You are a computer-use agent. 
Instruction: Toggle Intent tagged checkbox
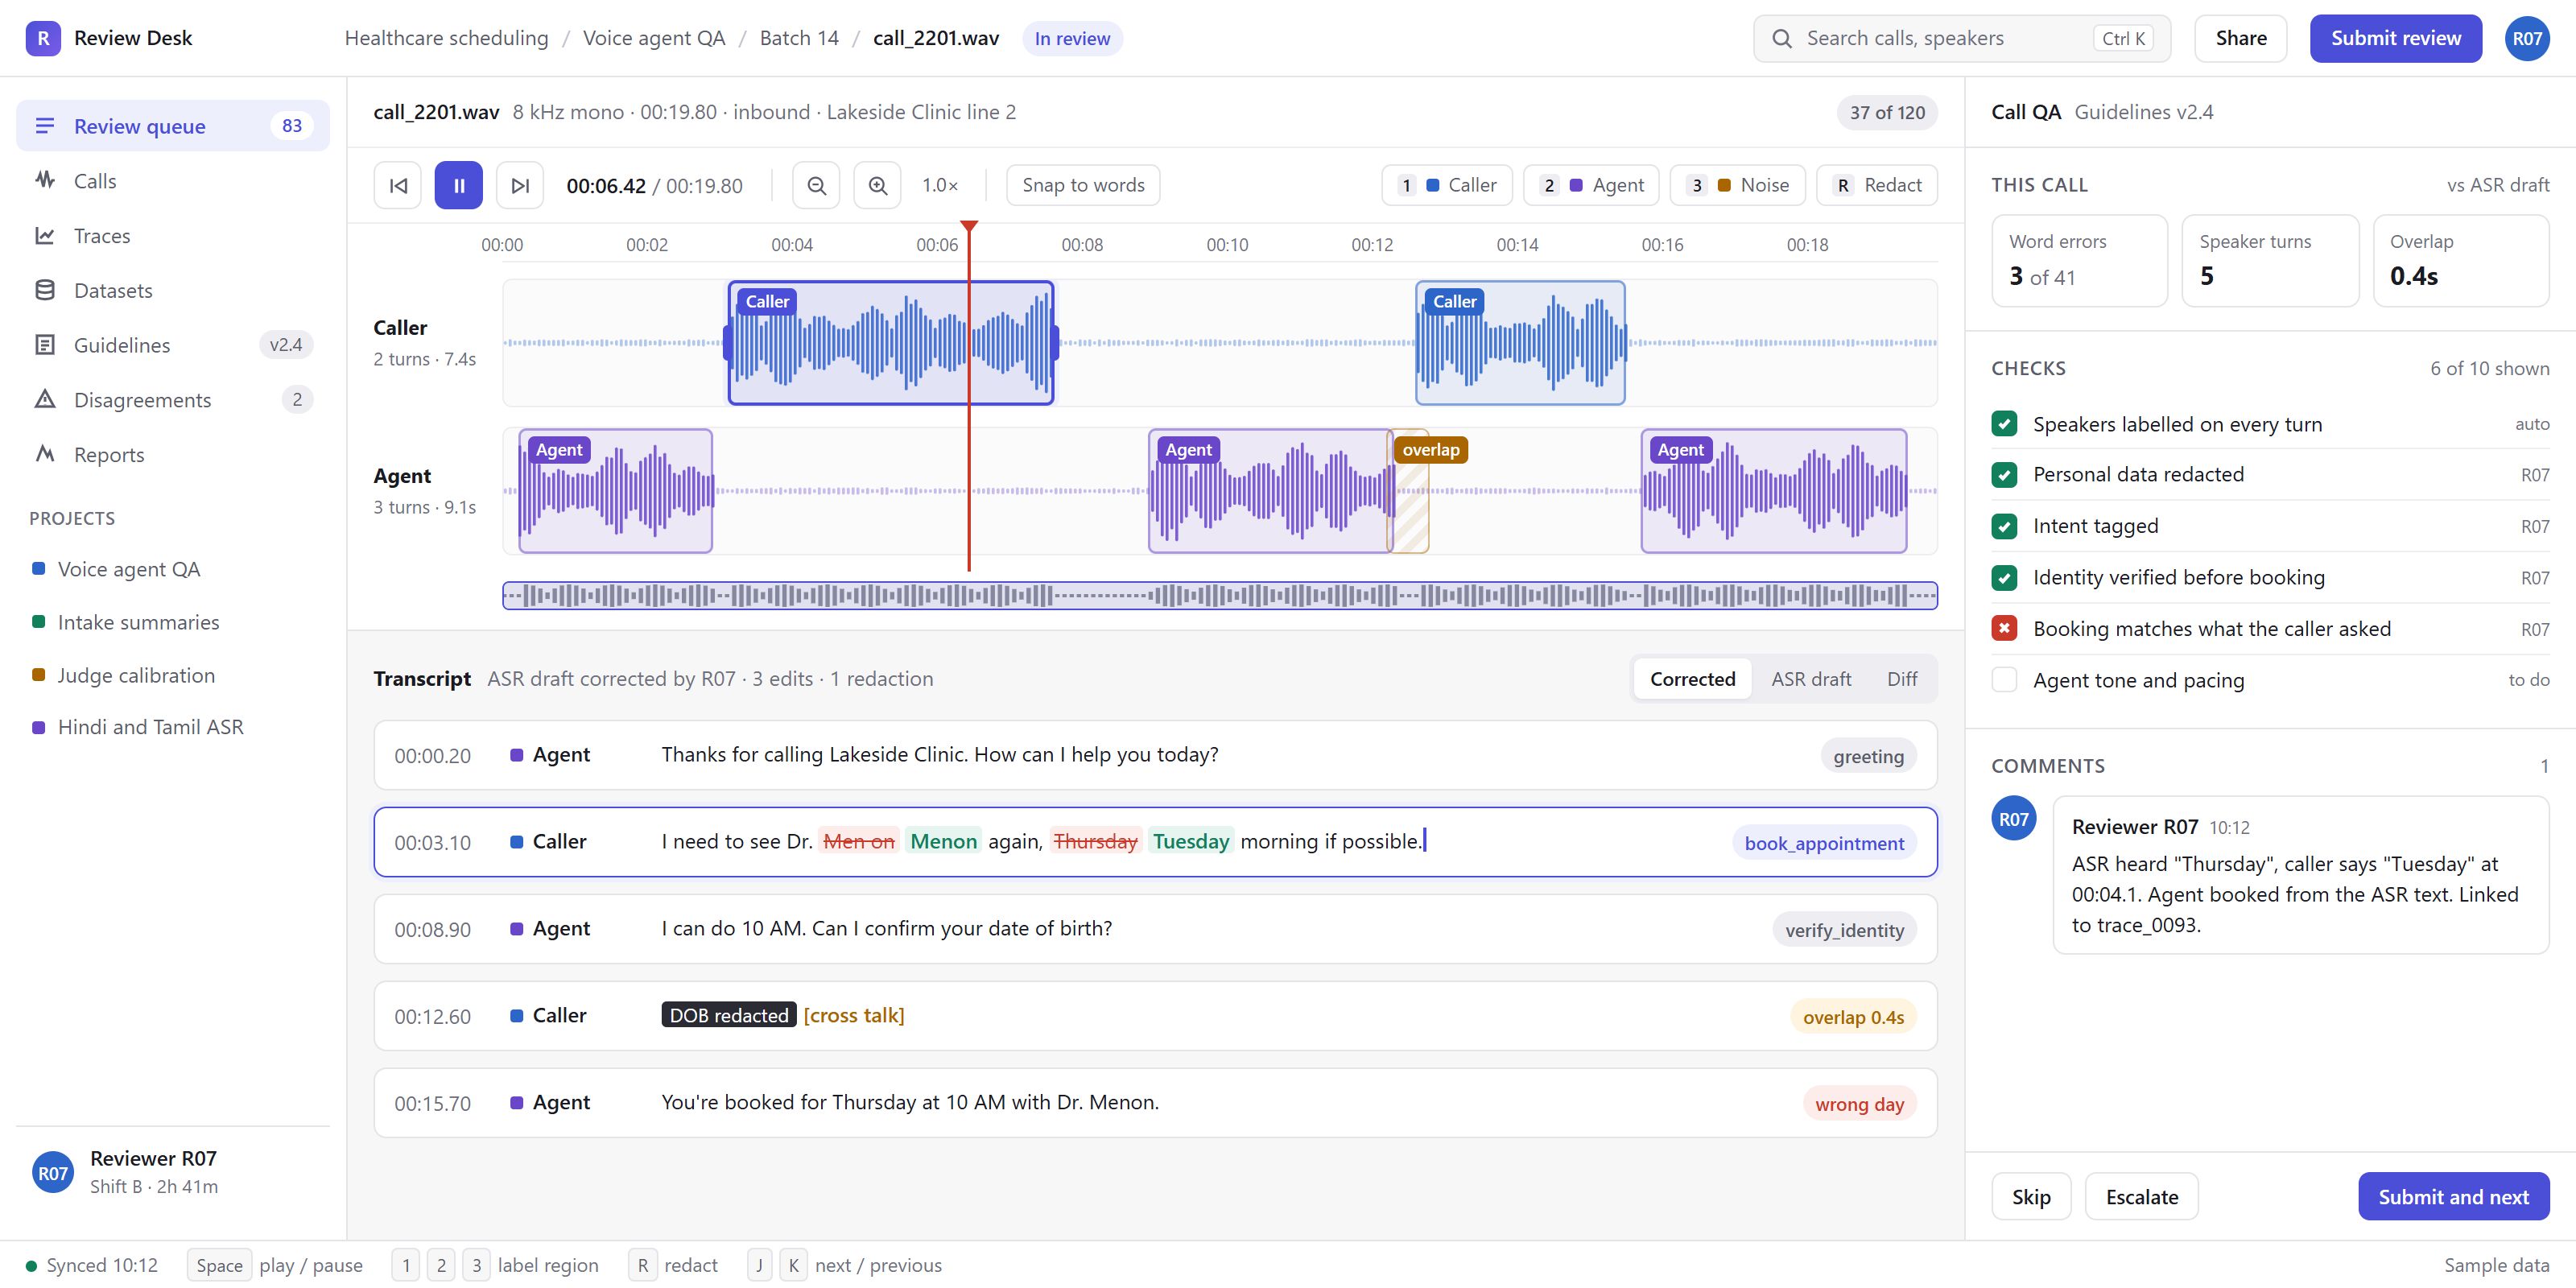point(2004,526)
